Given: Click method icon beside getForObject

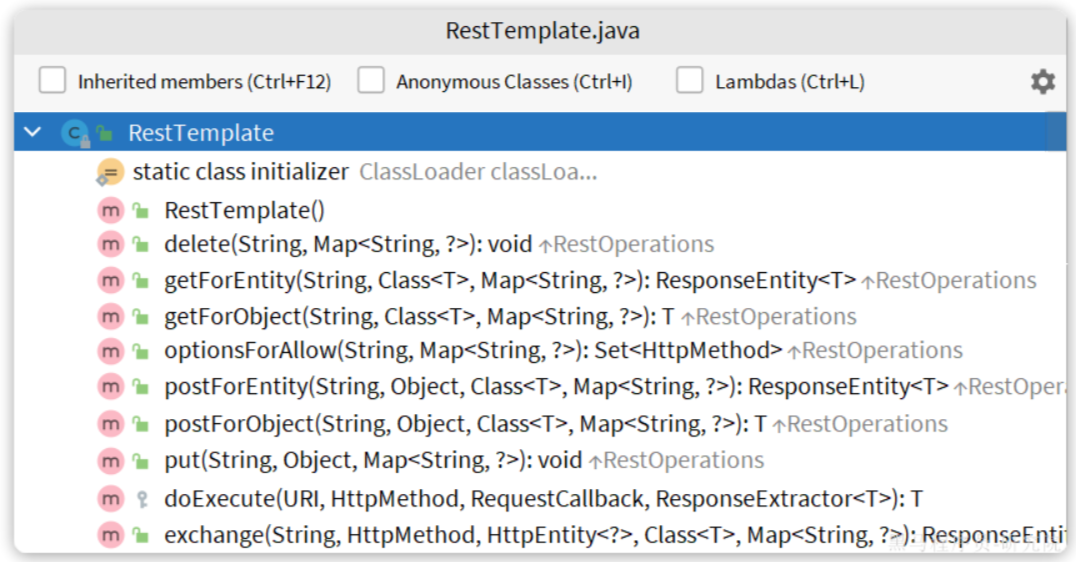Looking at the screenshot, I should [110, 316].
